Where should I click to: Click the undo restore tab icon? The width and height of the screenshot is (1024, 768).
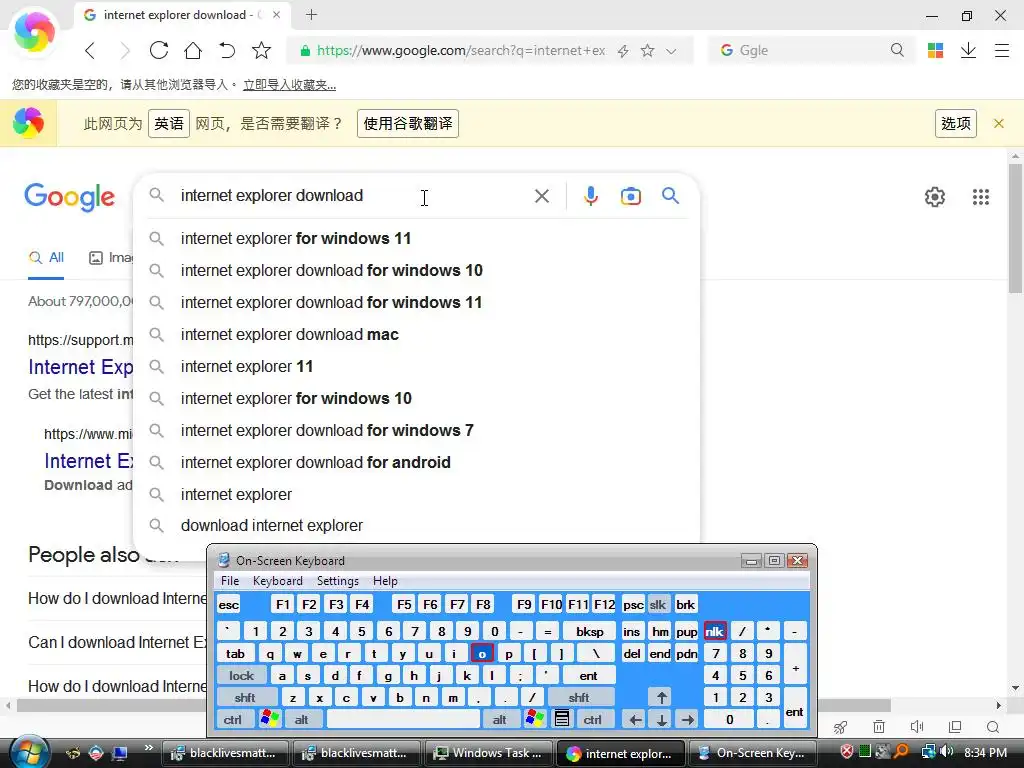(x=227, y=50)
